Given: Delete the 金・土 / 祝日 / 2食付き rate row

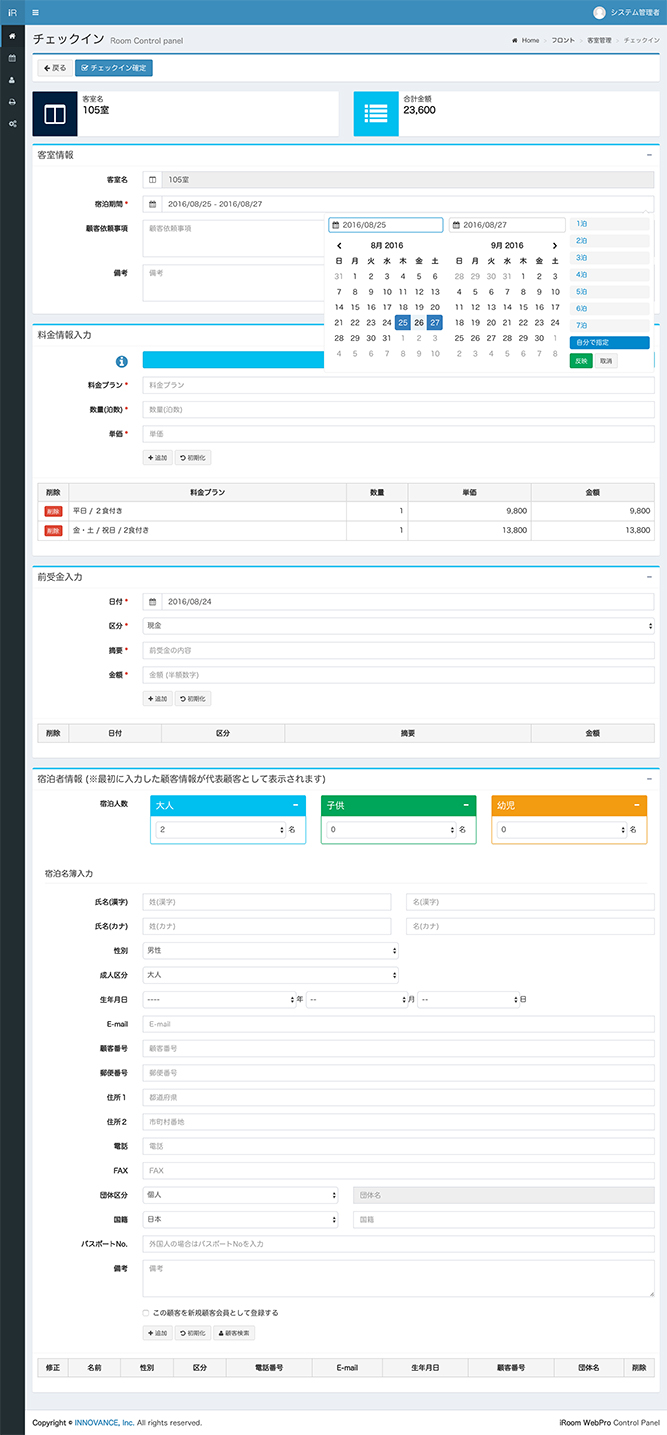Looking at the screenshot, I should 53,530.
